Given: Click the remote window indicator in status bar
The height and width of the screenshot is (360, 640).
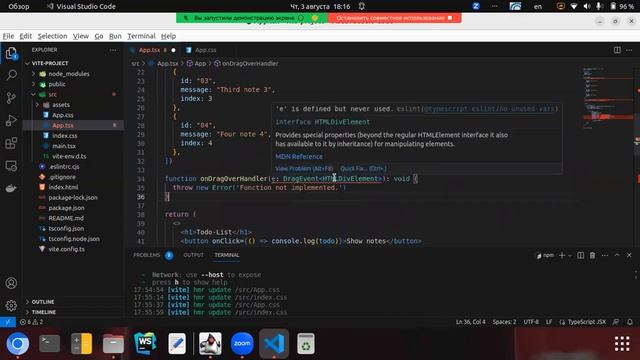Looking at the screenshot, I should click(x=8, y=322).
